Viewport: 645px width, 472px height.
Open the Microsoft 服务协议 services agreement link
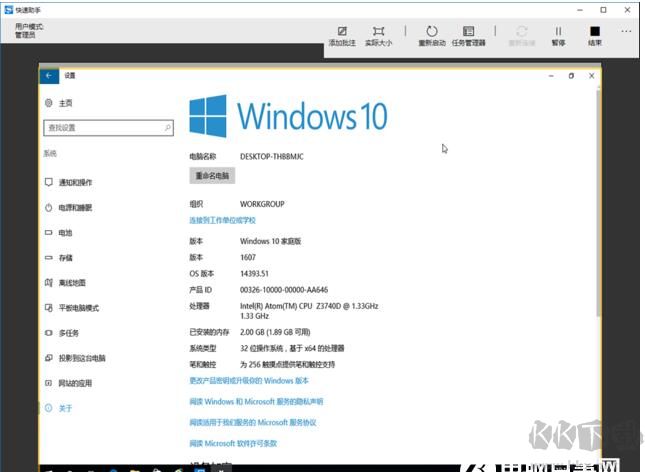(253, 422)
